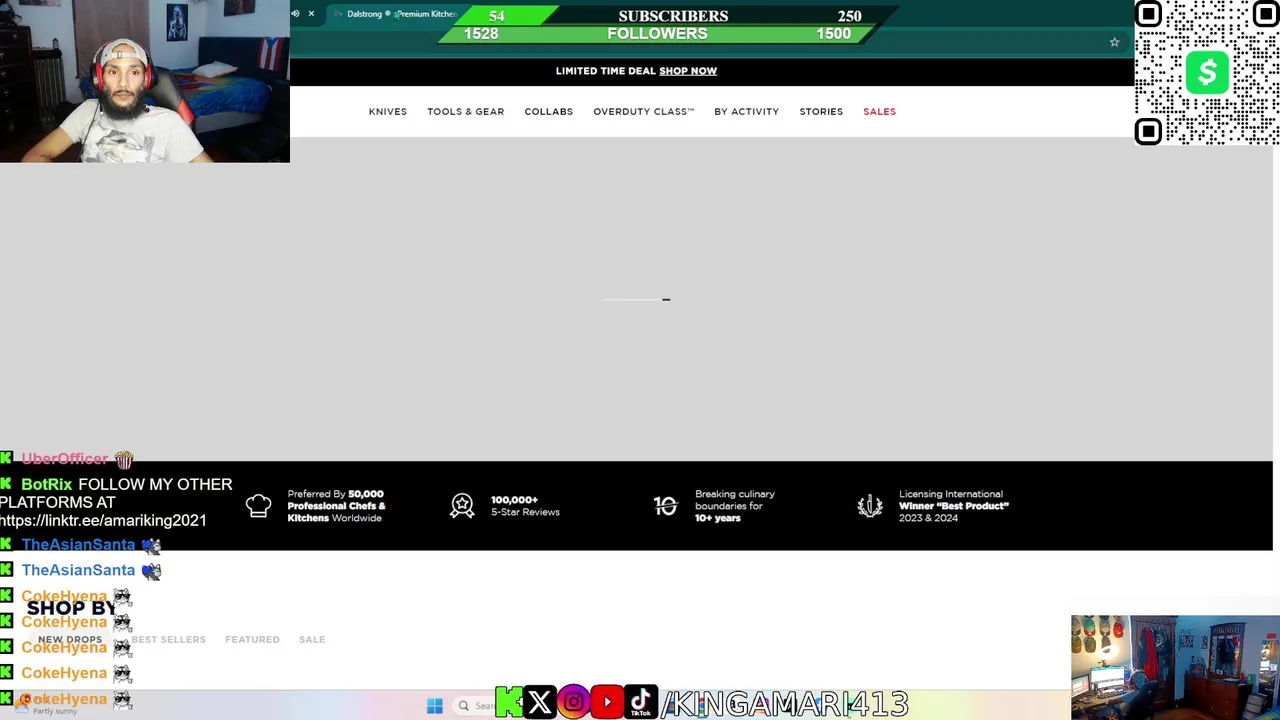Screen dimensions: 1280x720
Task: Follow the SHOP NOW limited time deal link
Action: click(688, 71)
